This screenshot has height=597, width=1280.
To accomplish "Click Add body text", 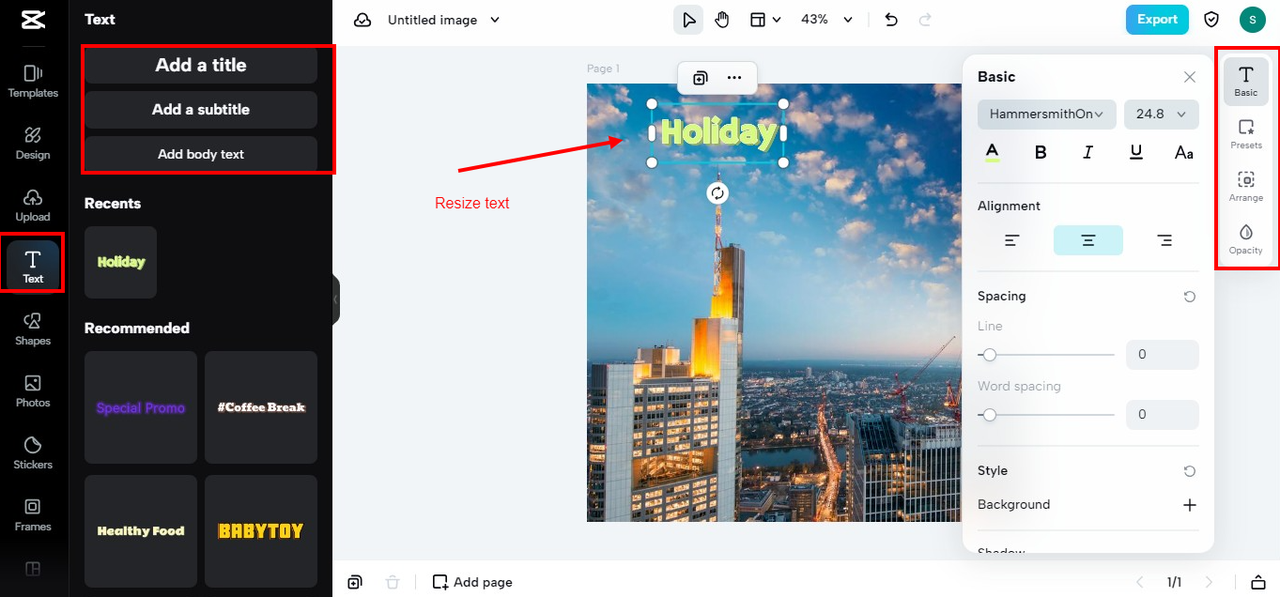I will coord(201,154).
